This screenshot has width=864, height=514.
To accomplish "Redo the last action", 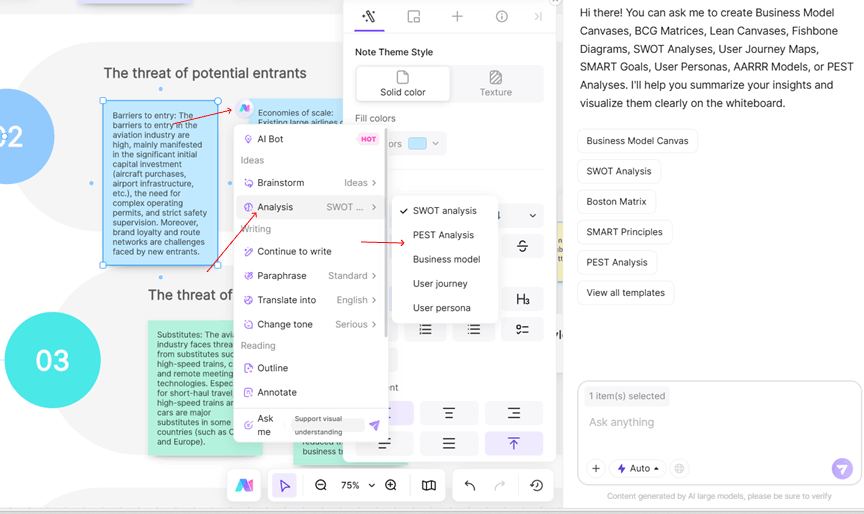I will coord(500,485).
